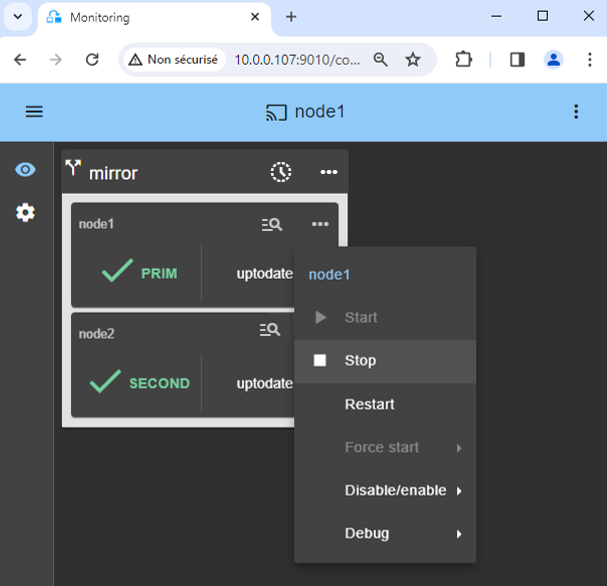Click the three-dot menu on node1 card

coord(320,225)
